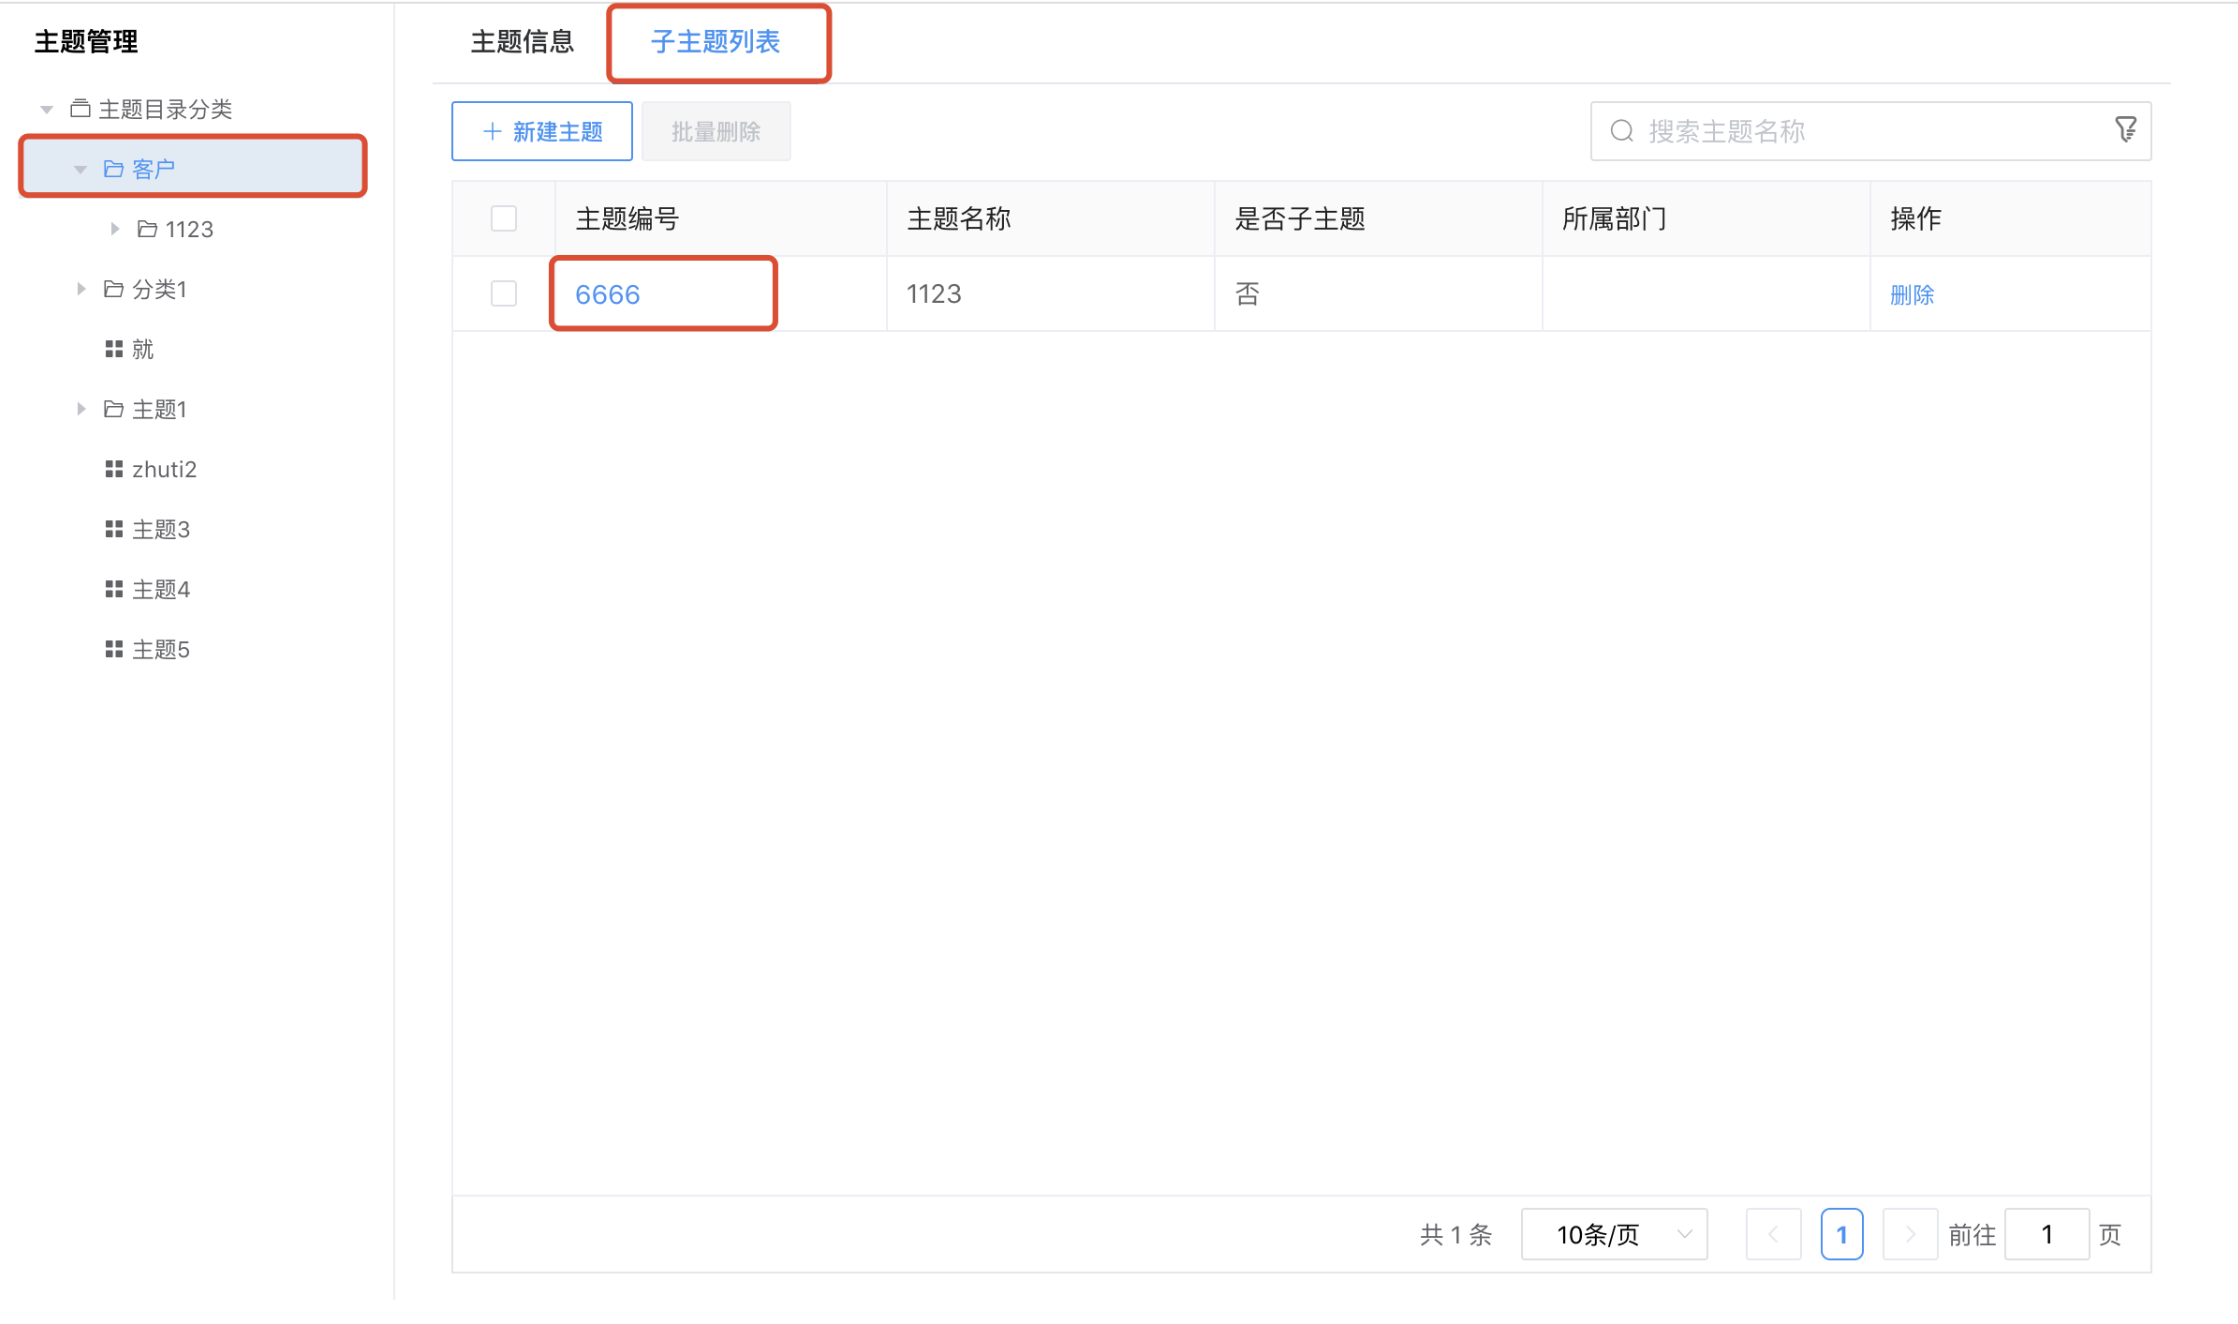
Task: Click the magnifier icon in the search field
Action: 1620,130
